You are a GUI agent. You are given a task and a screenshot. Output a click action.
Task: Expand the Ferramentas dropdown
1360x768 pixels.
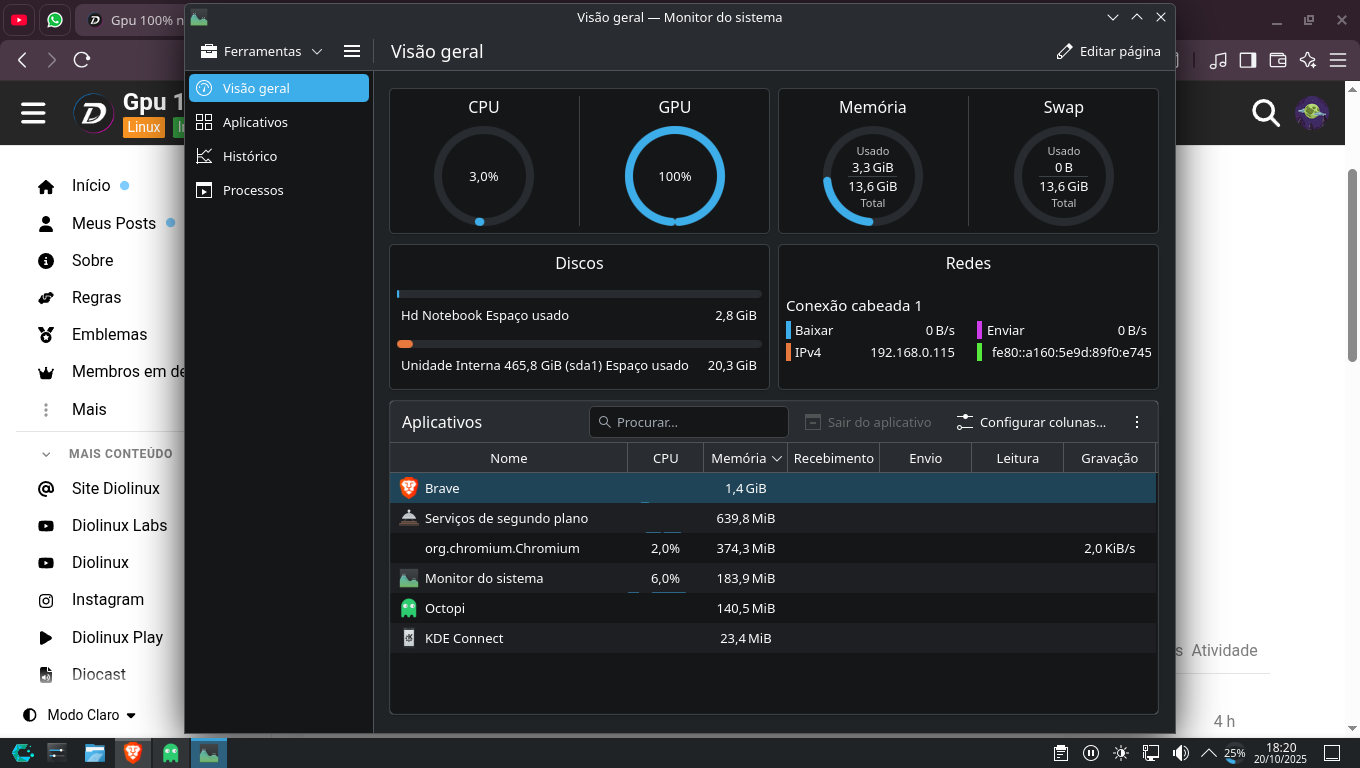[x=261, y=51]
